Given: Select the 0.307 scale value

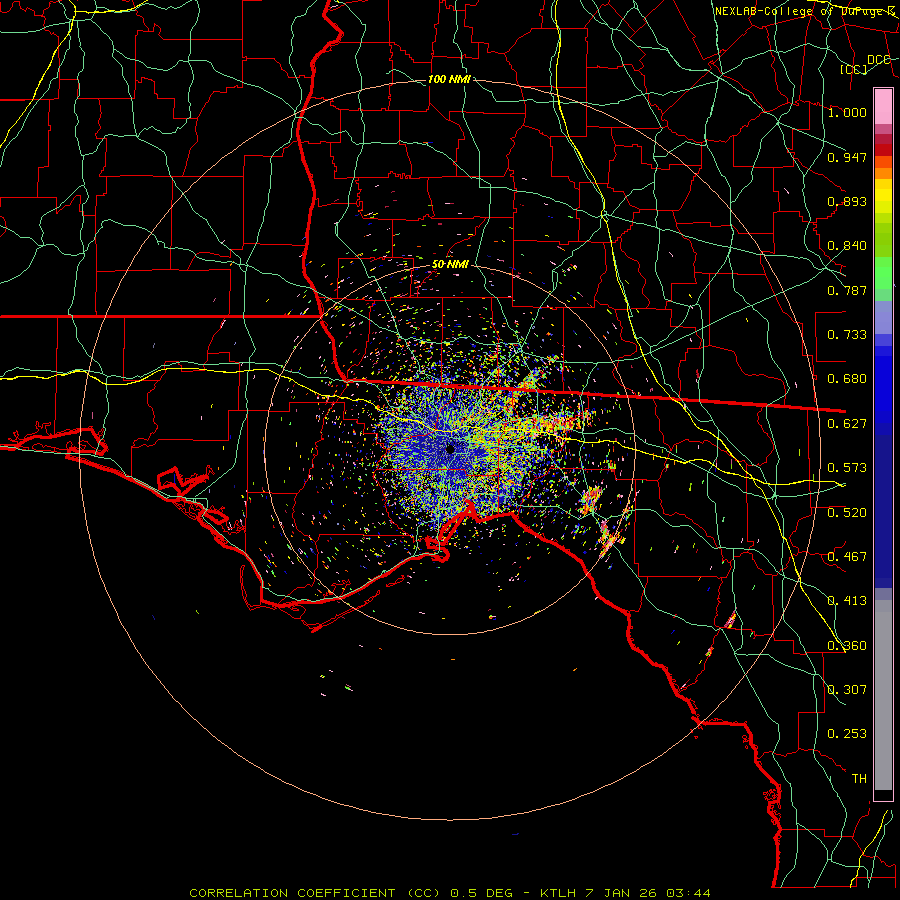Looking at the screenshot, I should 847,690.
